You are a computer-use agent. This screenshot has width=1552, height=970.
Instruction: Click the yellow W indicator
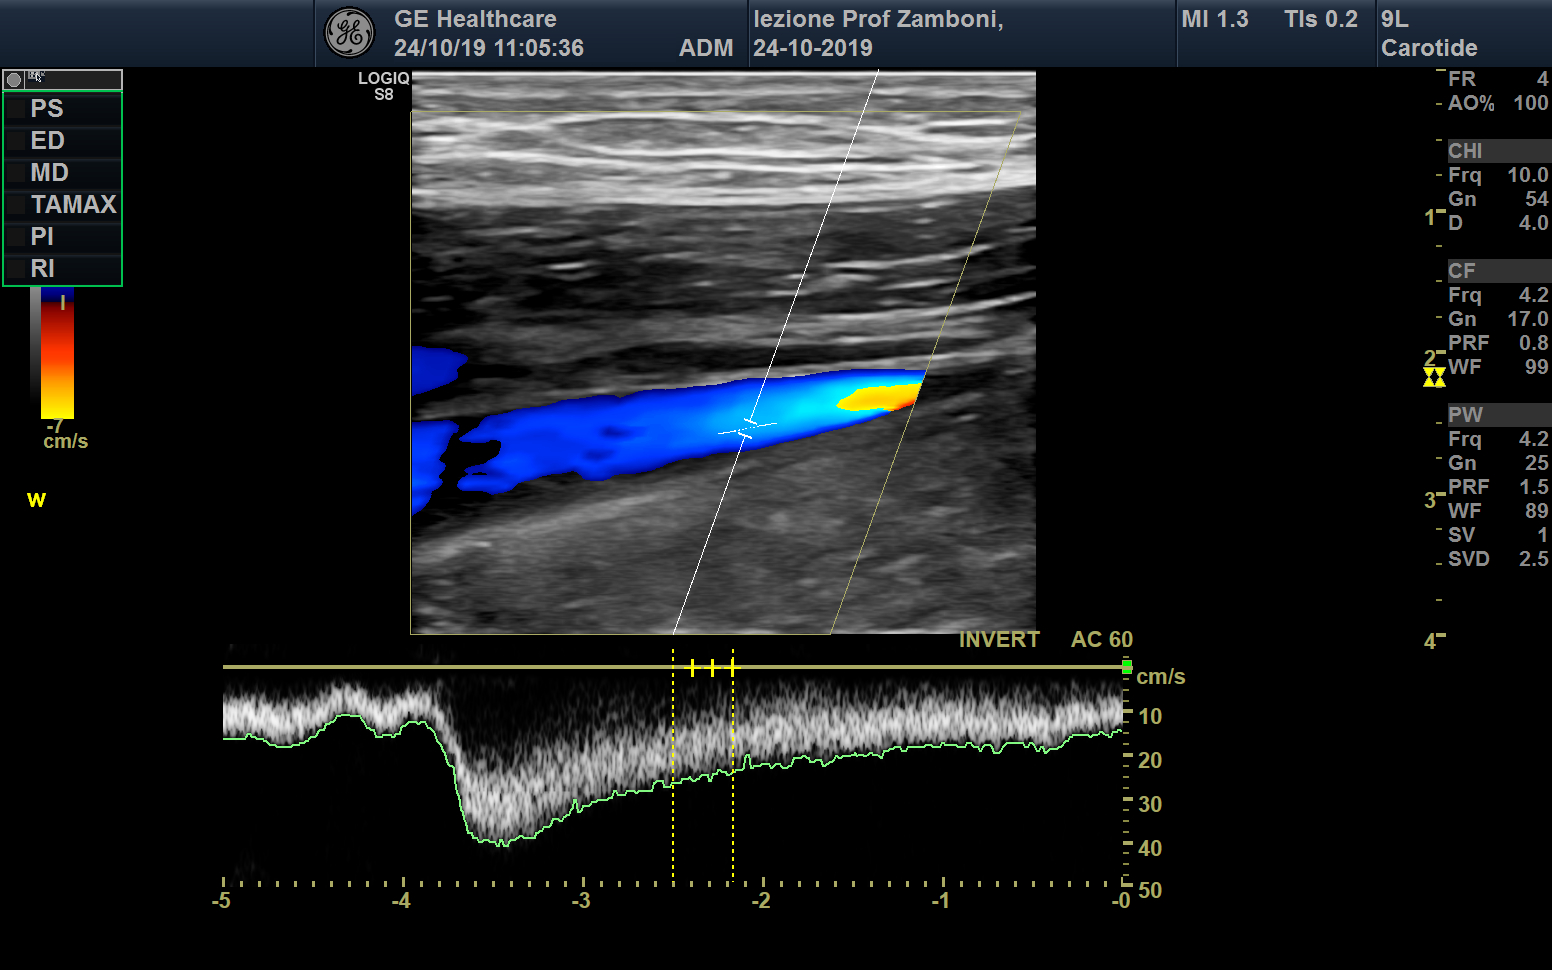(x=36, y=500)
